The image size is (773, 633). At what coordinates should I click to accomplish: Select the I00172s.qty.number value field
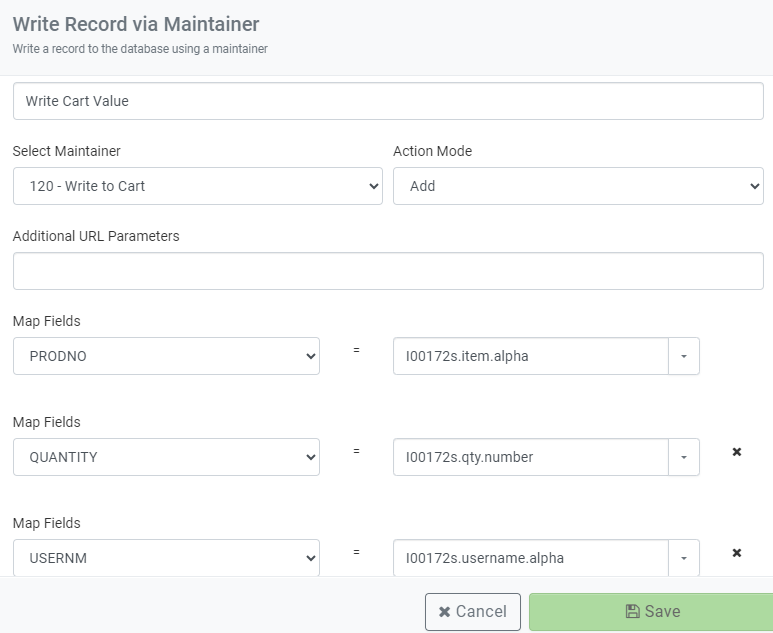coord(530,457)
